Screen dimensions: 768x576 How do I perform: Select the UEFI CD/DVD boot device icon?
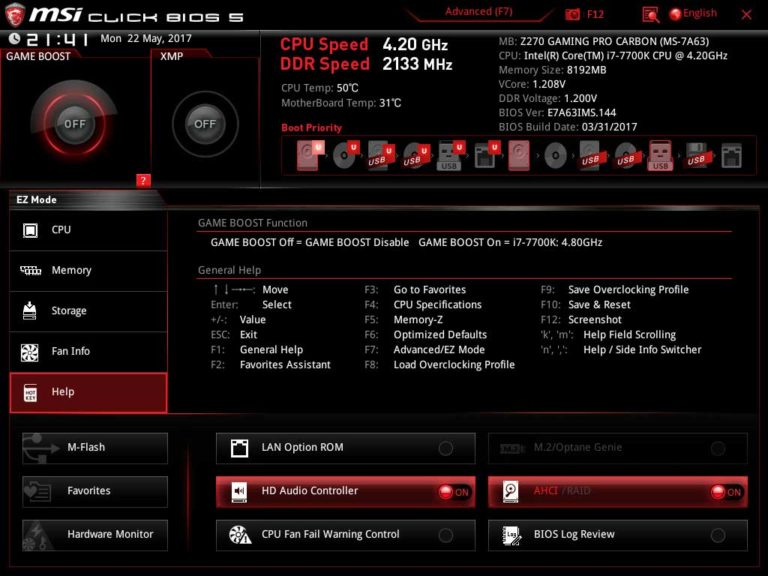[346, 156]
